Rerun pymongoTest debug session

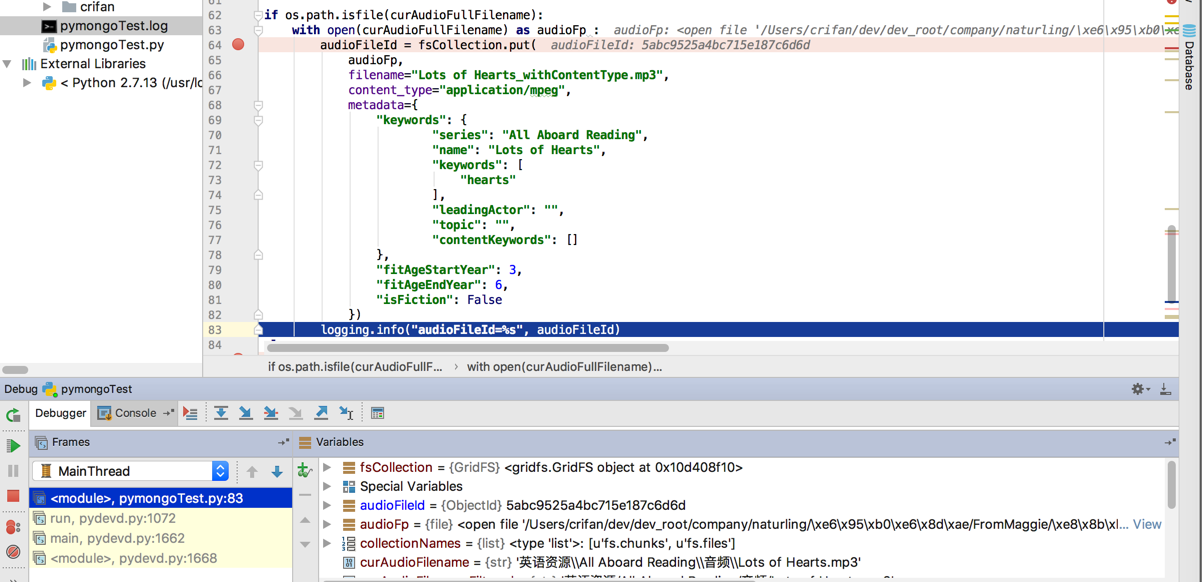click(13, 414)
